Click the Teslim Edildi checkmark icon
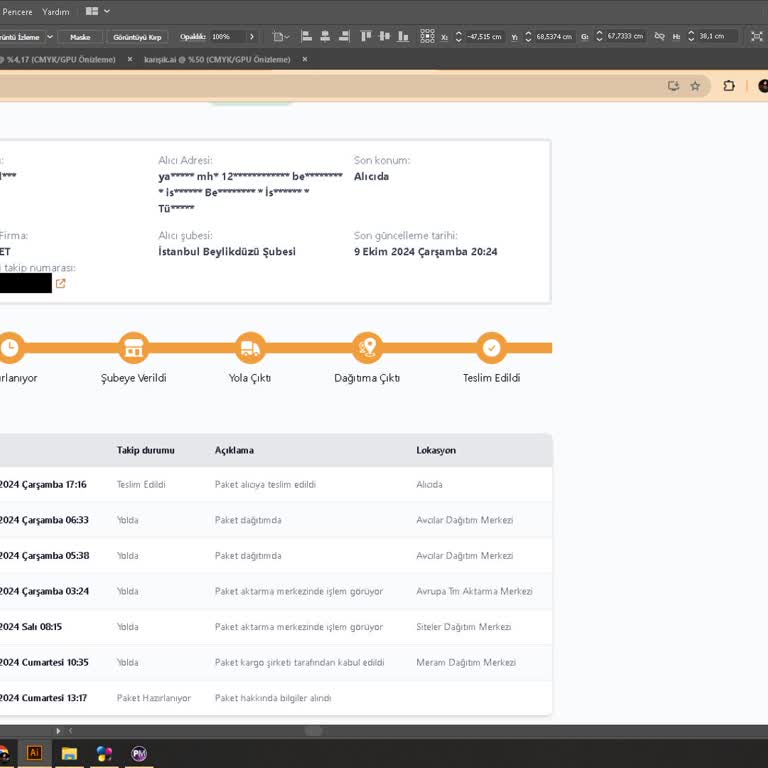The image size is (768, 768). click(491, 348)
